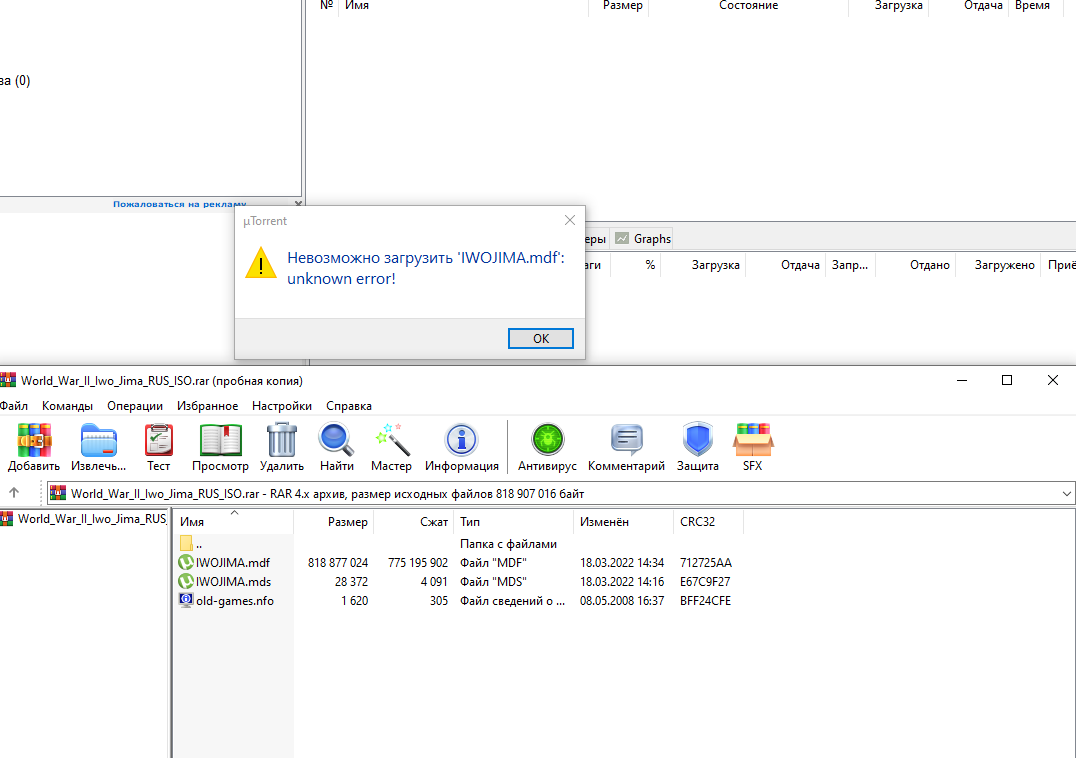
Task: Run the Антивирус scan tool
Action: tap(547, 447)
